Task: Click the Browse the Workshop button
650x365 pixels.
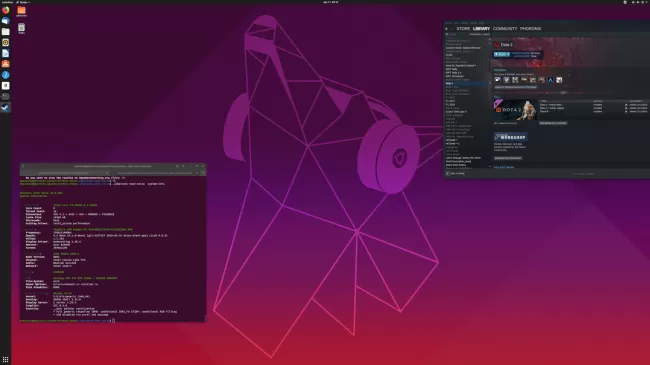Action: tap(508, 158)
